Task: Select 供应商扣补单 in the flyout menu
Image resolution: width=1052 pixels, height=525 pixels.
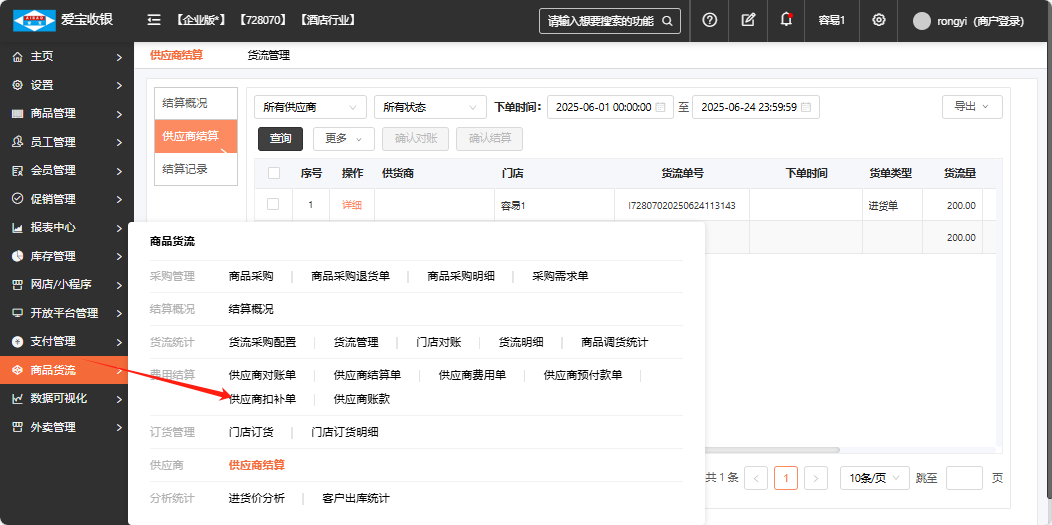Action: 262,399
